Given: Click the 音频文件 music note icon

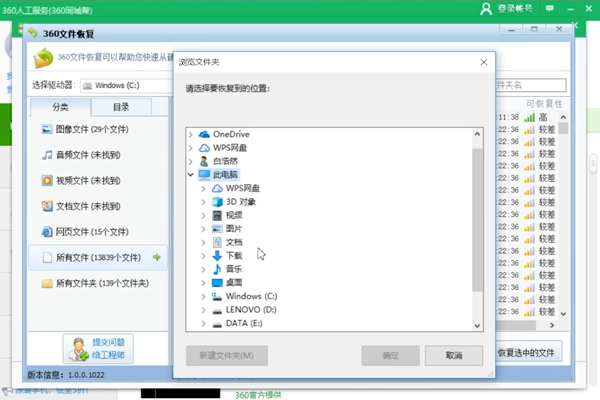Looking at the screenshot, I should tap(47, 155).
